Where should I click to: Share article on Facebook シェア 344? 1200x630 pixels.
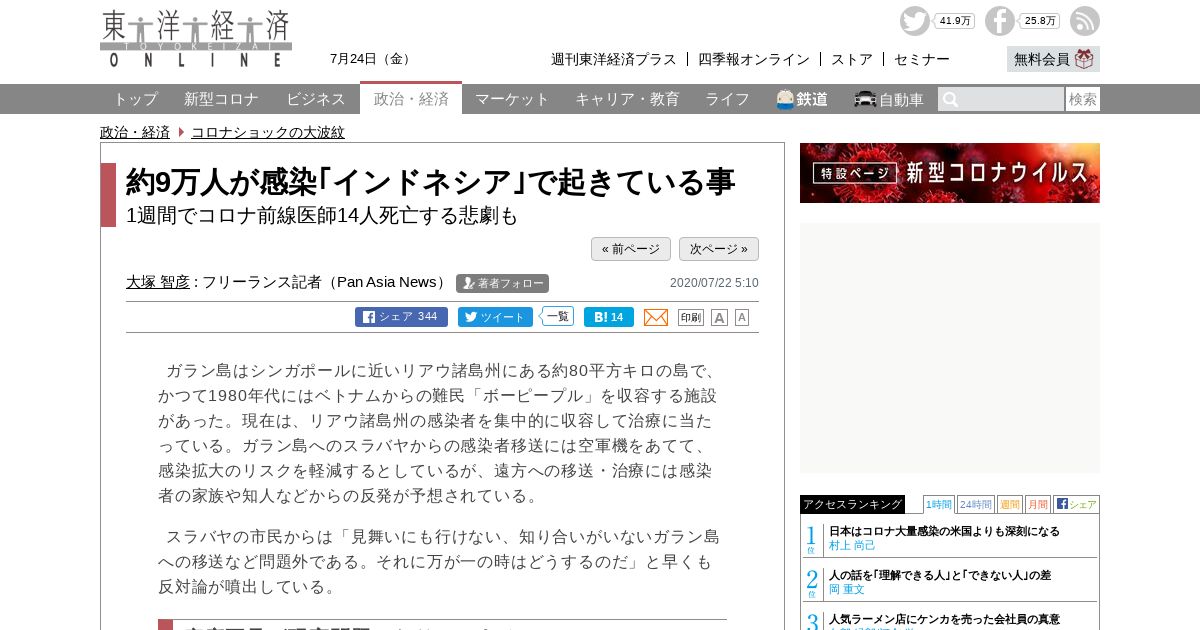tap(401, 317)
